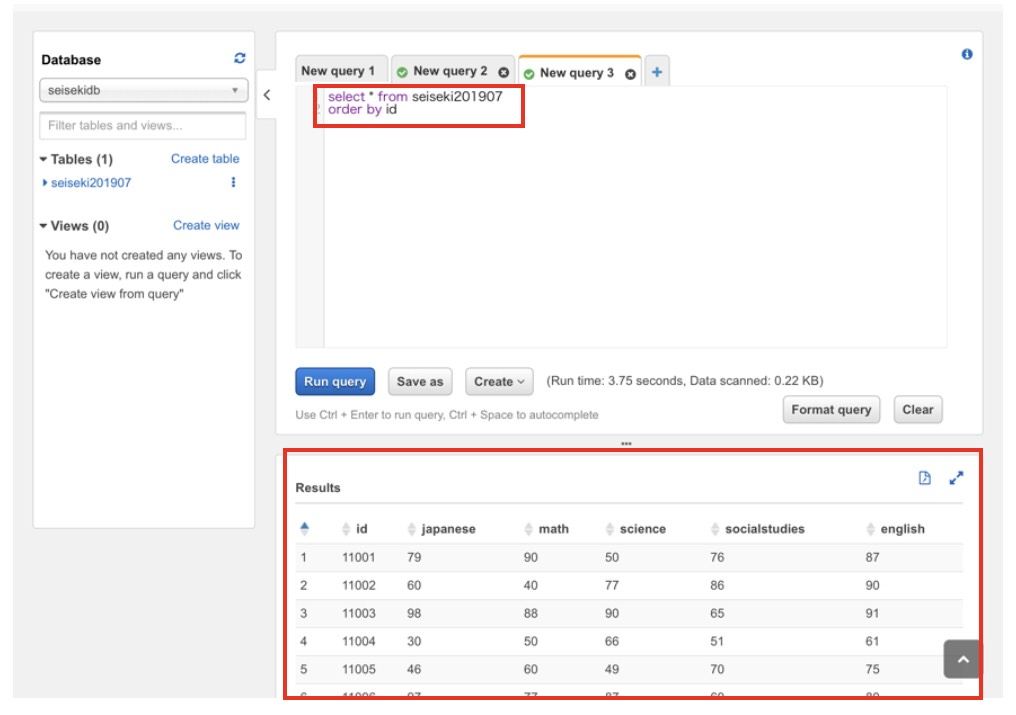This screenshot has height=715, width=1016.
Task: Focus the Filter tables and views field
Action: coord(142,126)
